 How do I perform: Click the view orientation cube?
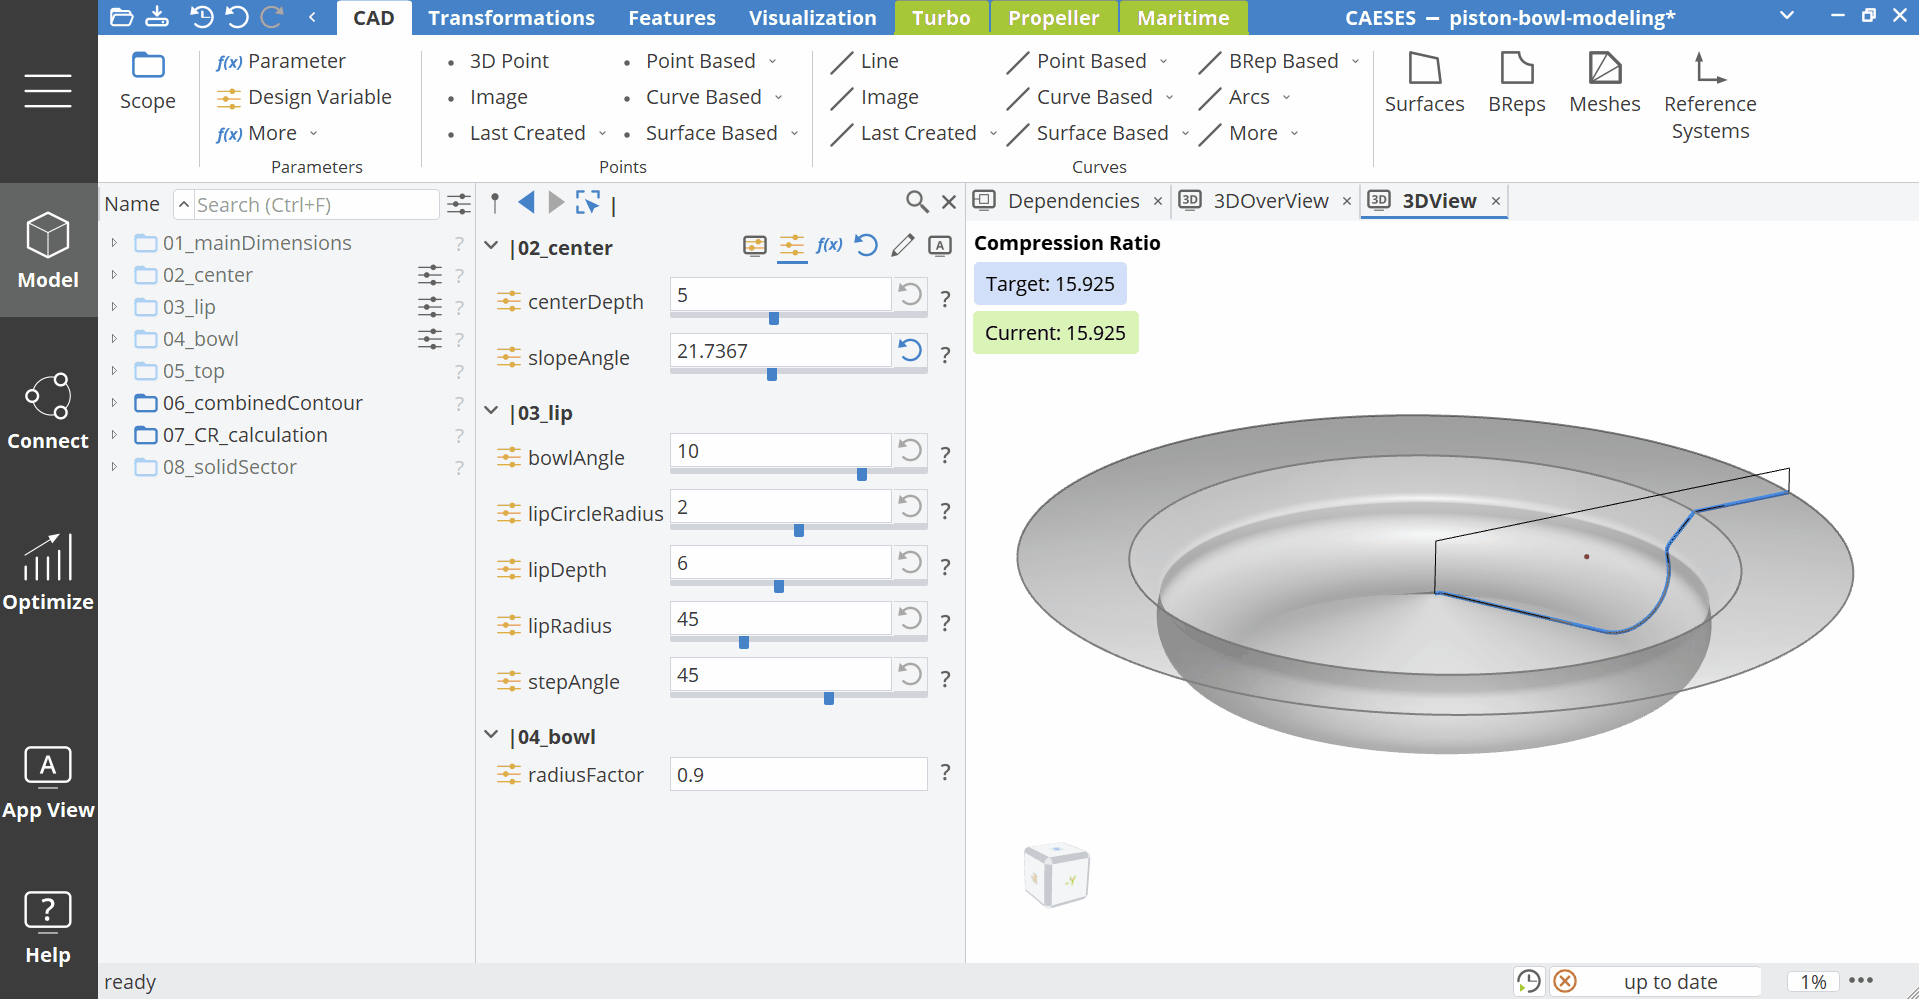click(1057, 876)
